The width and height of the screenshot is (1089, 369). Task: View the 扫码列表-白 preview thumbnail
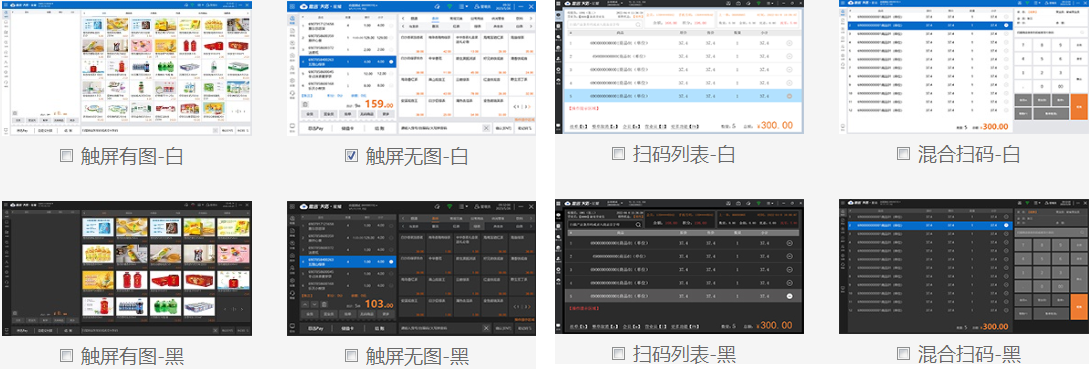point(679,67)
